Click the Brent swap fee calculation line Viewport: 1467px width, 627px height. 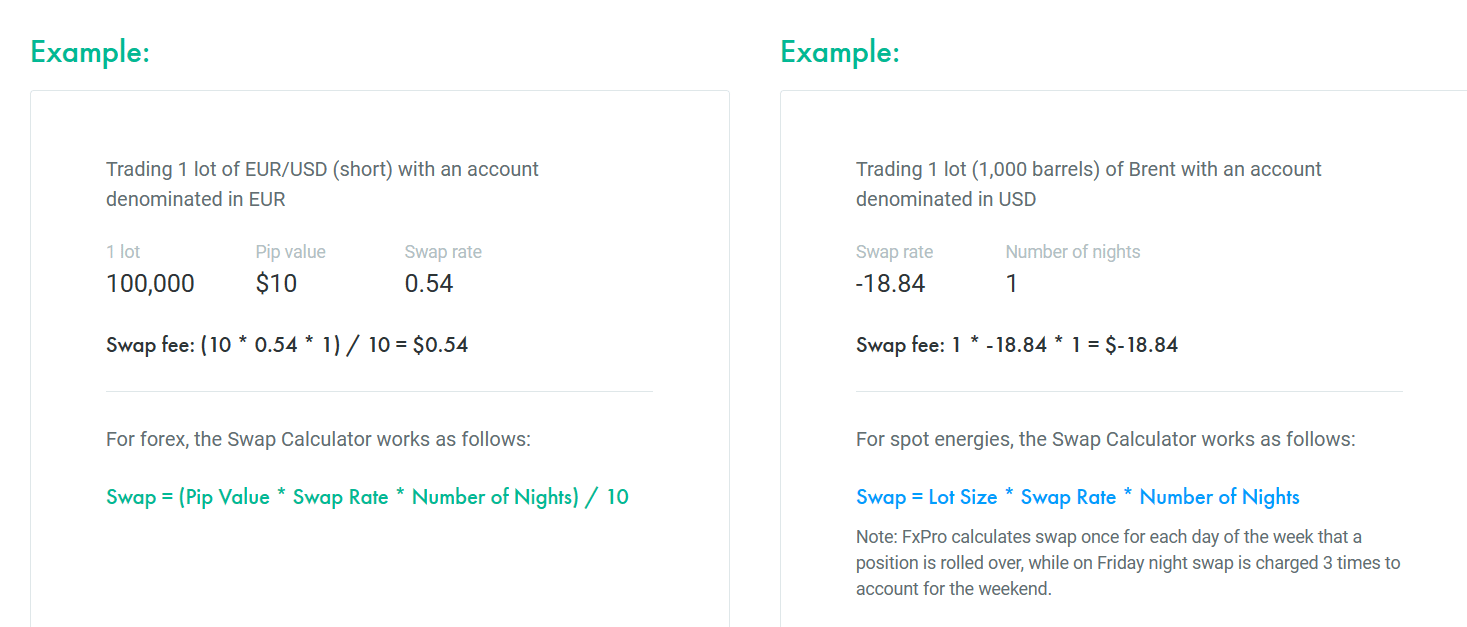(1017, 345)
